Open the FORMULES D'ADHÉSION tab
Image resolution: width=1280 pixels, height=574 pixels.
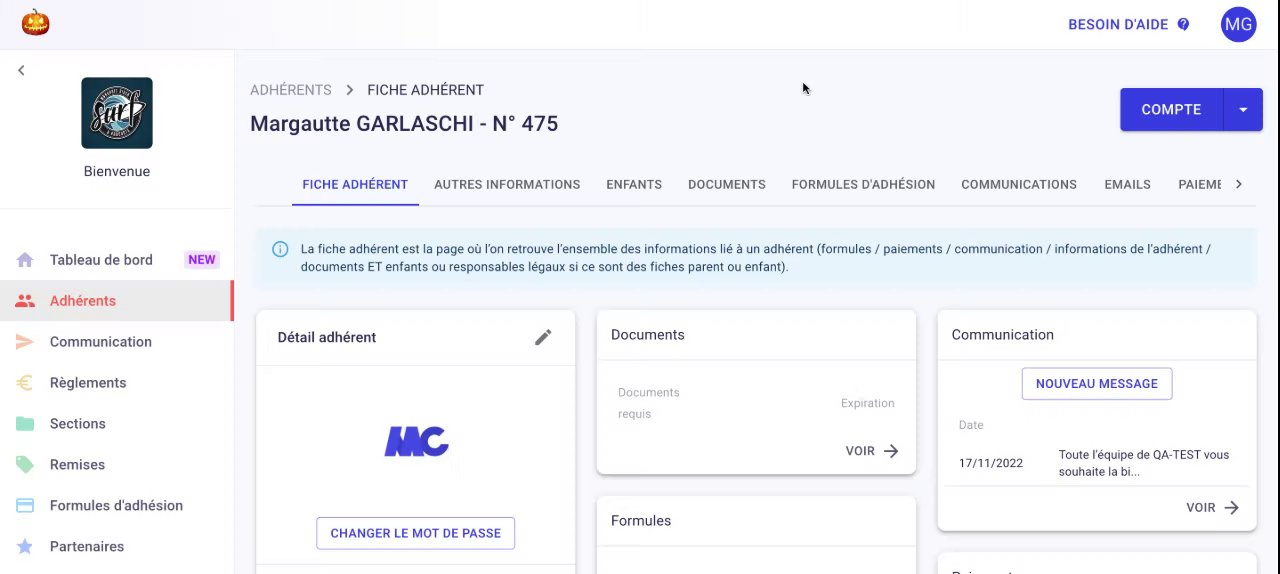point(863,184)
